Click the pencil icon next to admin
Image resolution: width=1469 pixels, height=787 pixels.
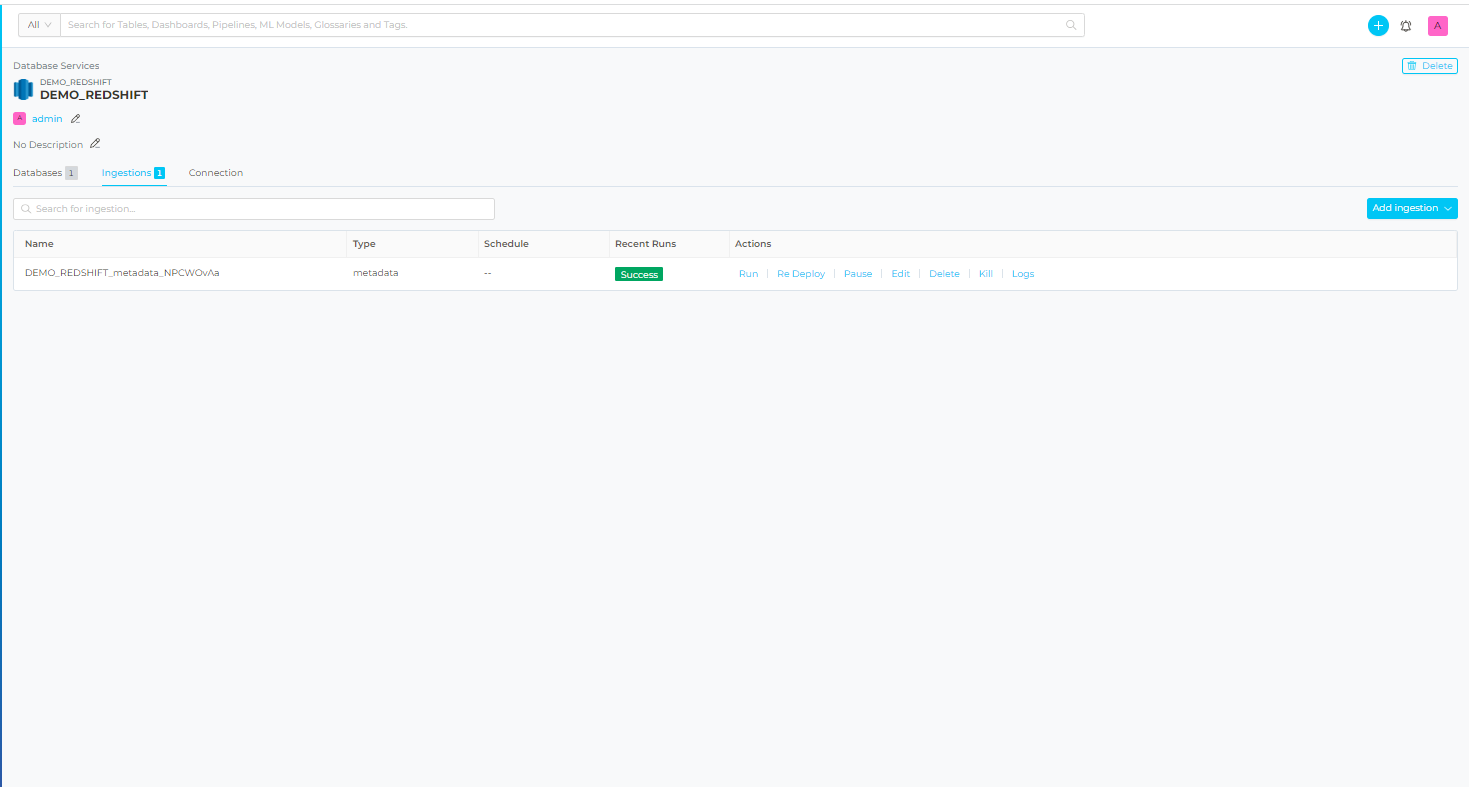coord(75,119)
